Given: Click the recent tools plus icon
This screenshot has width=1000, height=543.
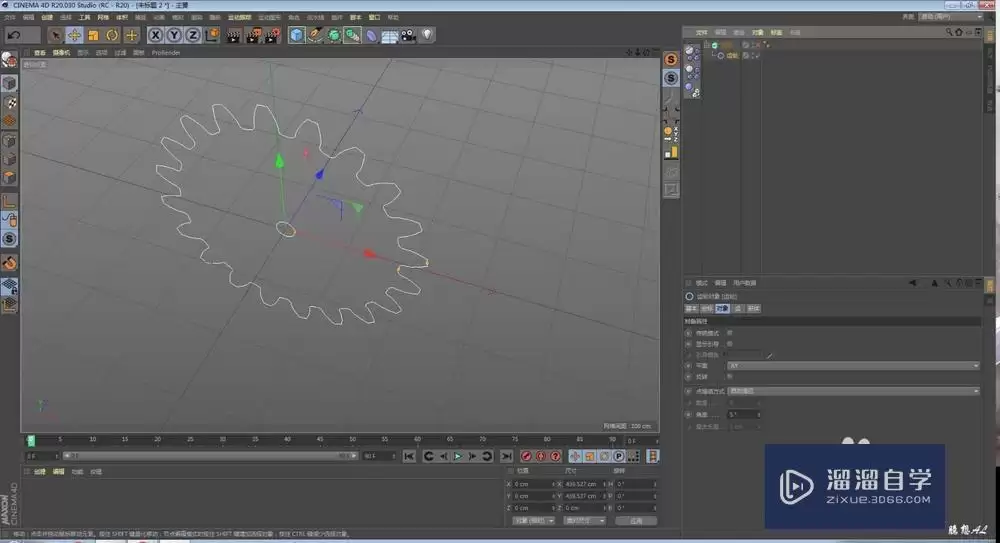Looking at the screenshot, I should (131, 35).
